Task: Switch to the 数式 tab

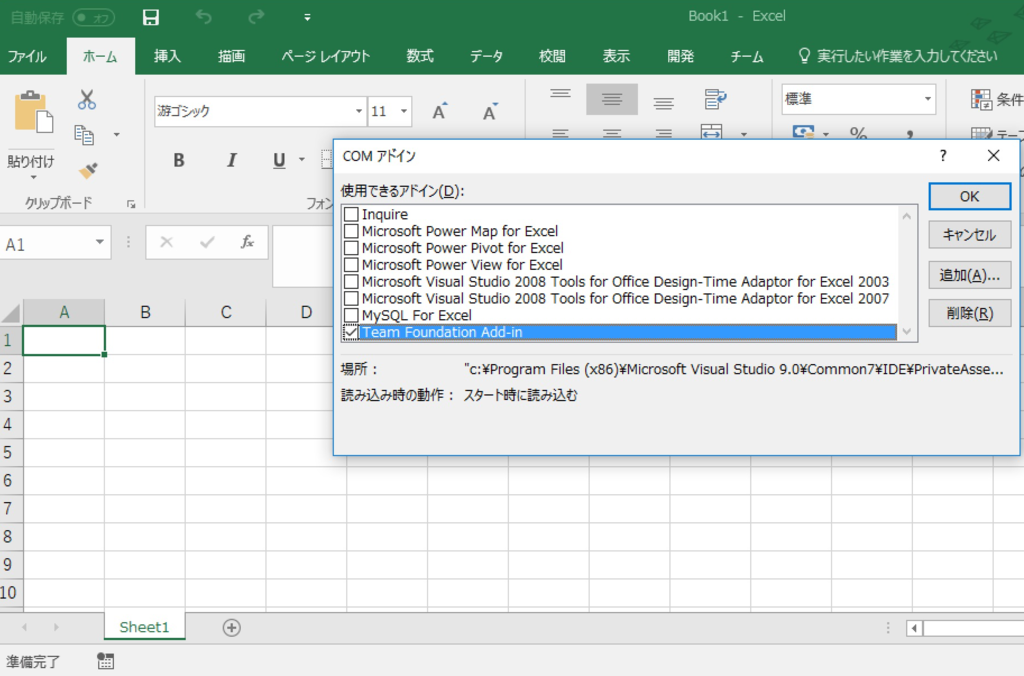Action: tap(420, 57)
